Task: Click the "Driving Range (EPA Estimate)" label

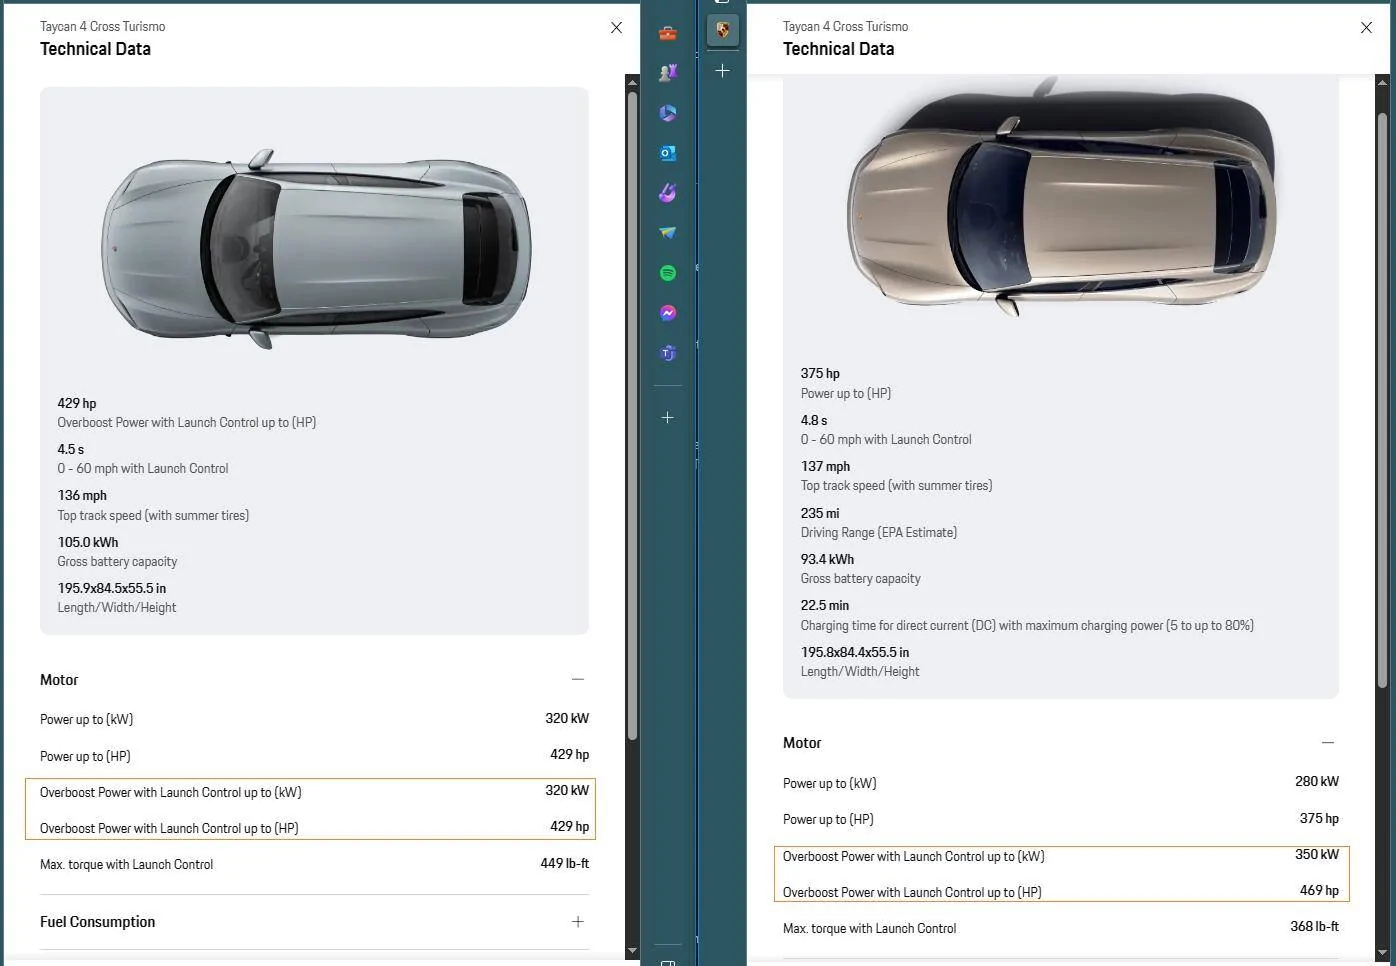Action: click(879, 533)
